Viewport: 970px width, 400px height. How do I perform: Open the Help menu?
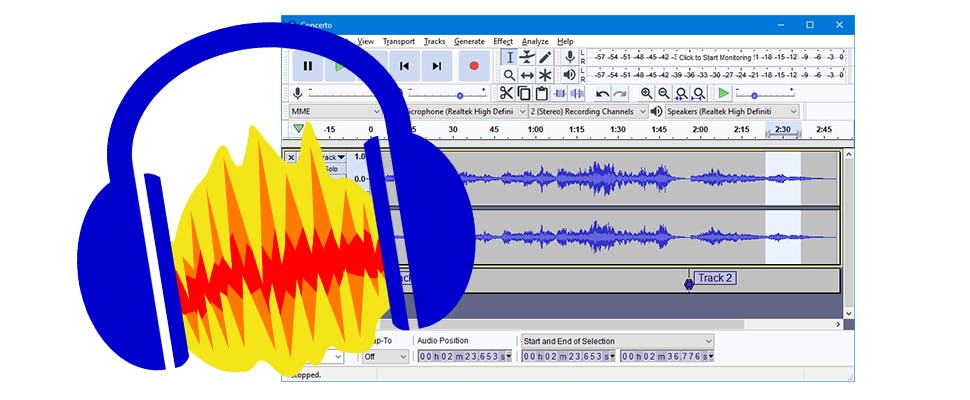click(x=565, y=41)
